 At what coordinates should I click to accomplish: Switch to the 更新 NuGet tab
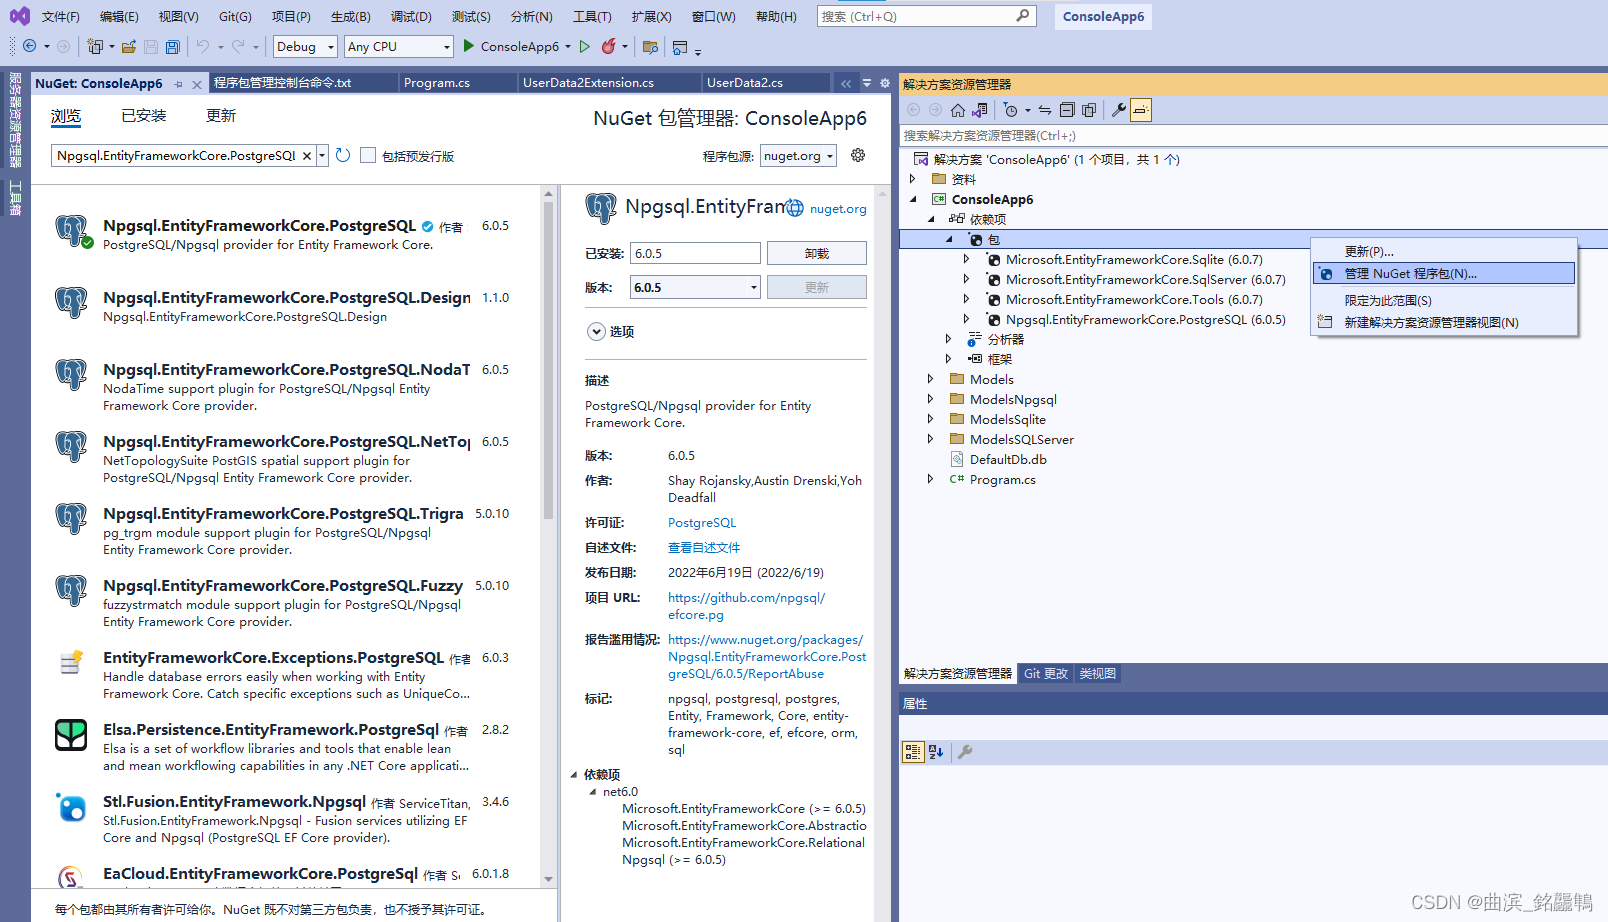coord(221,116)
